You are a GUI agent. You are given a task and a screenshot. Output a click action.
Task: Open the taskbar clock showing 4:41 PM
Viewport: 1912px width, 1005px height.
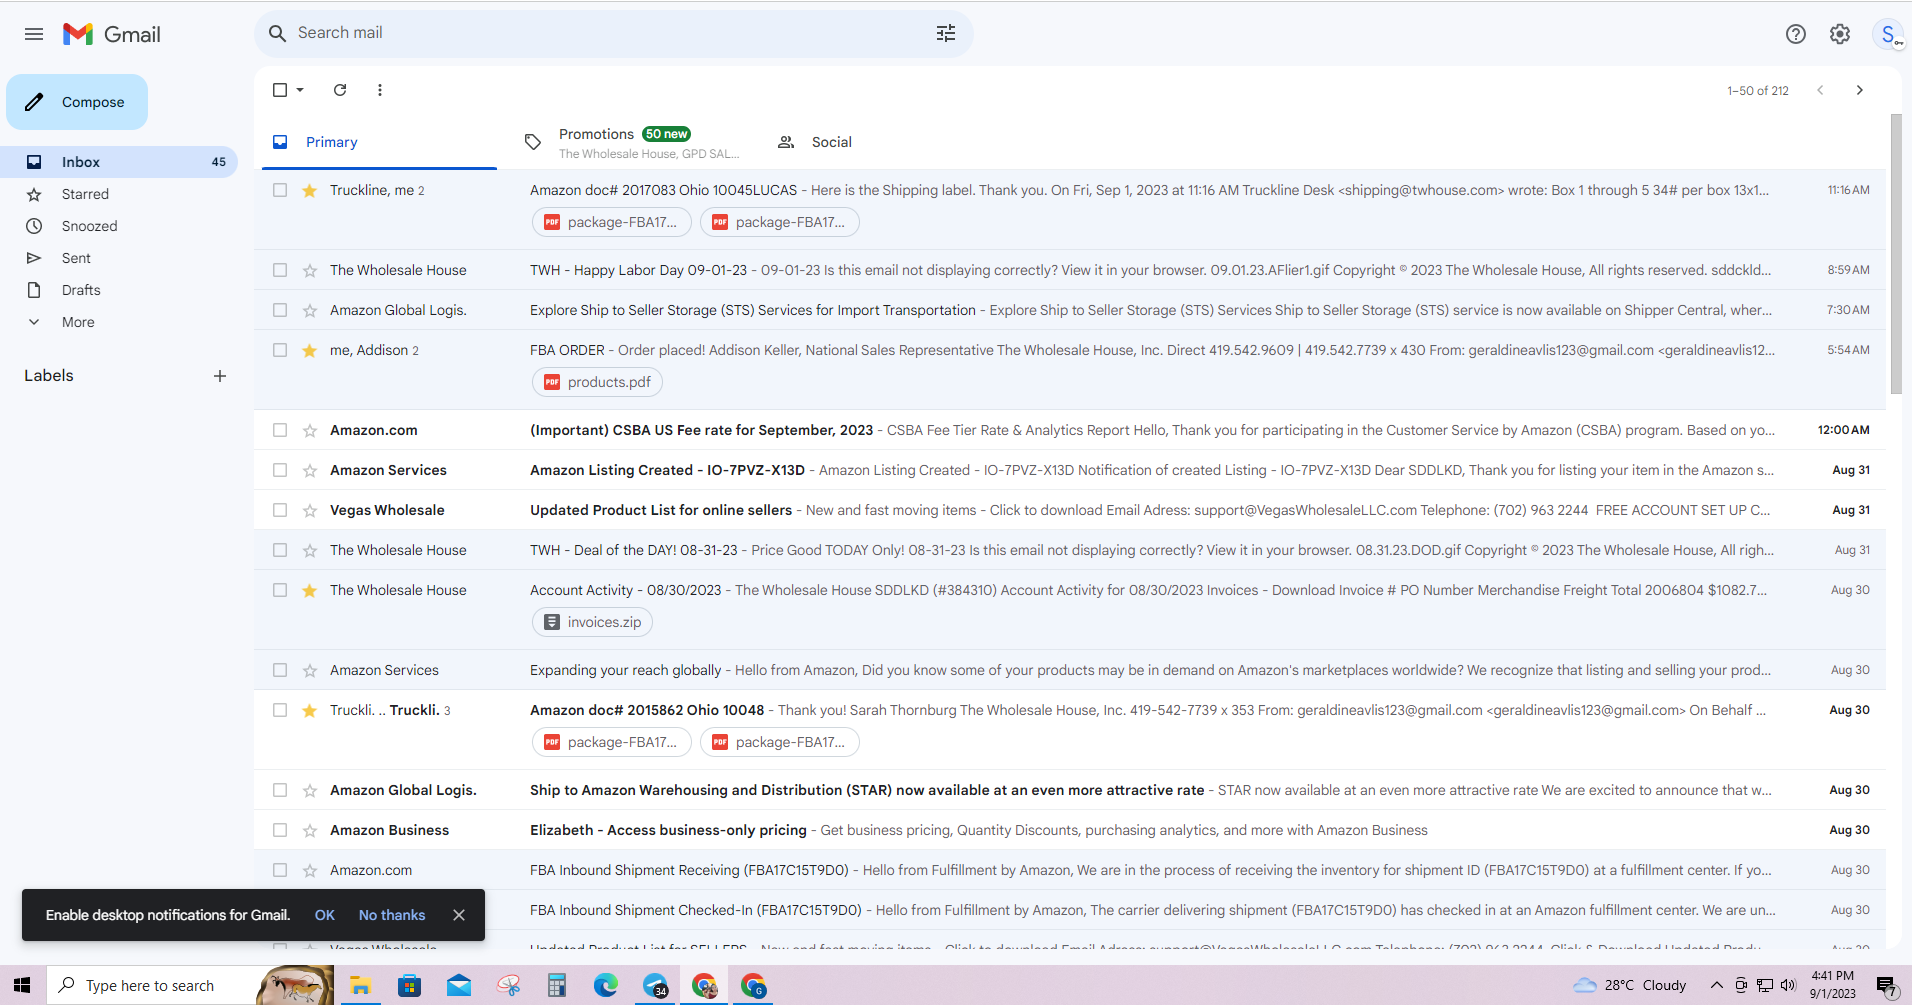pos(1832,985)
